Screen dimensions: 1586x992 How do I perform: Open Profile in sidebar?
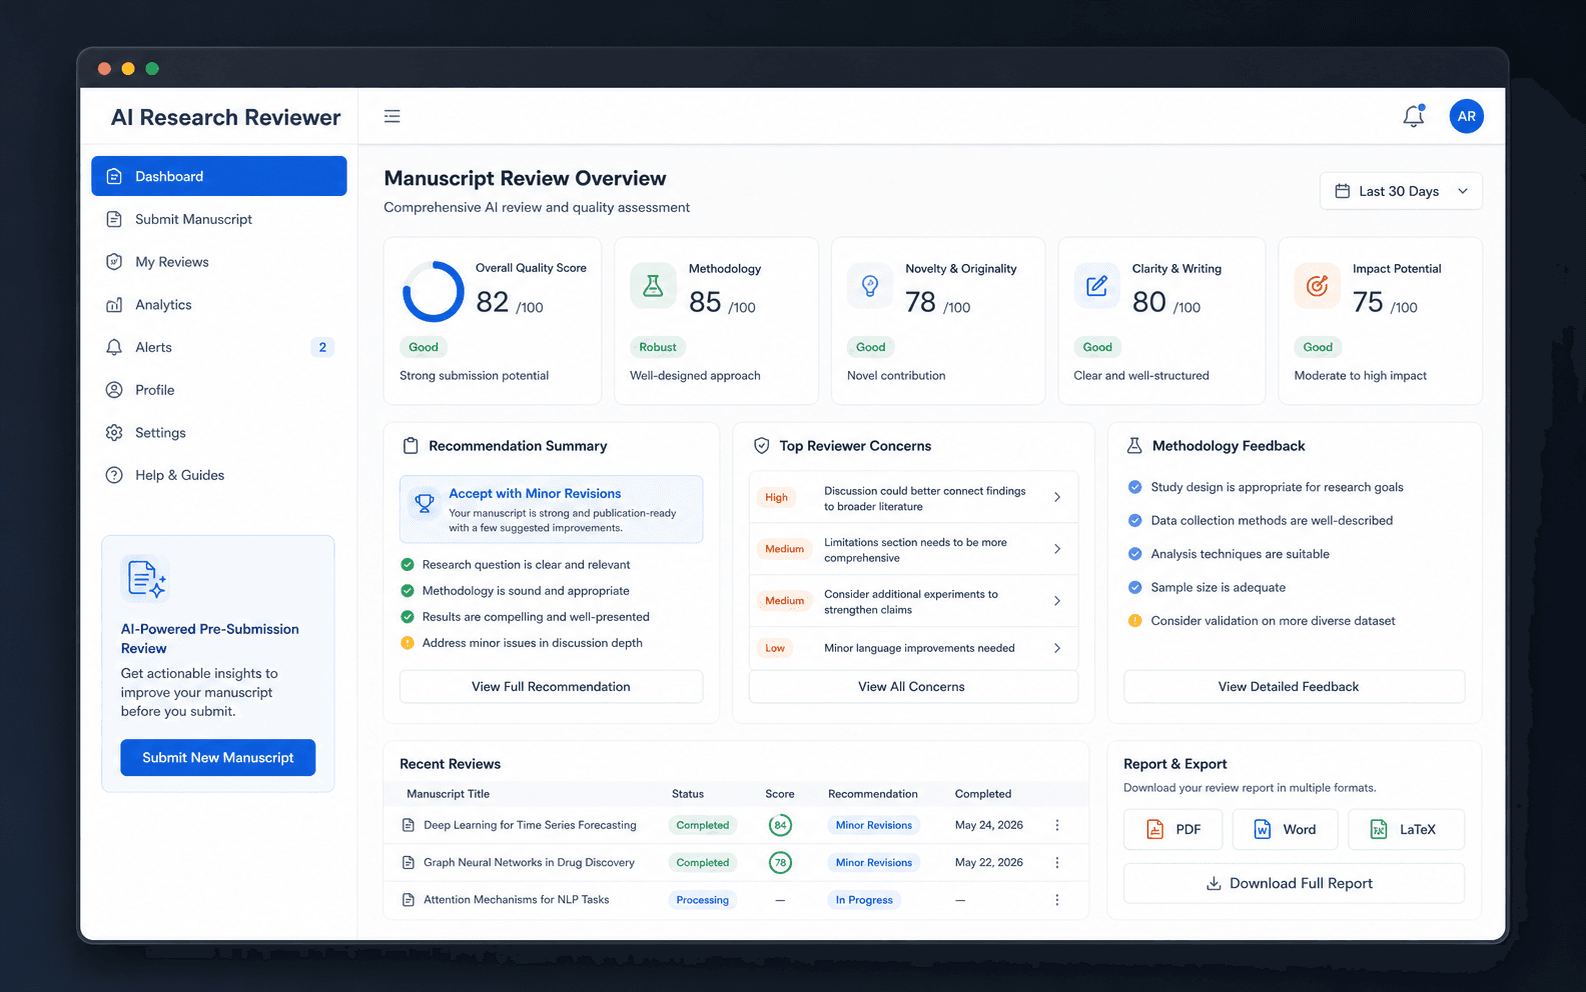219,390
